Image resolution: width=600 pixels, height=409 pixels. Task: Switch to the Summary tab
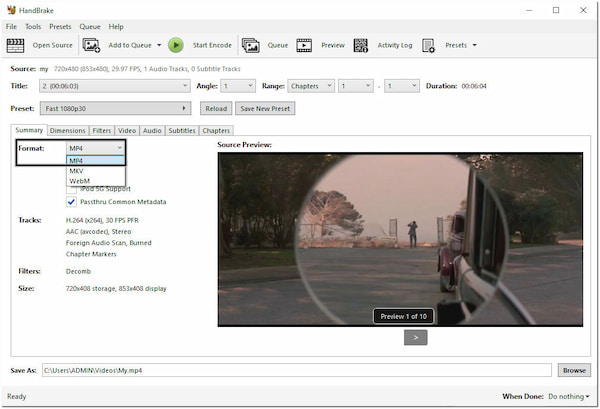(x=29, y=130)
